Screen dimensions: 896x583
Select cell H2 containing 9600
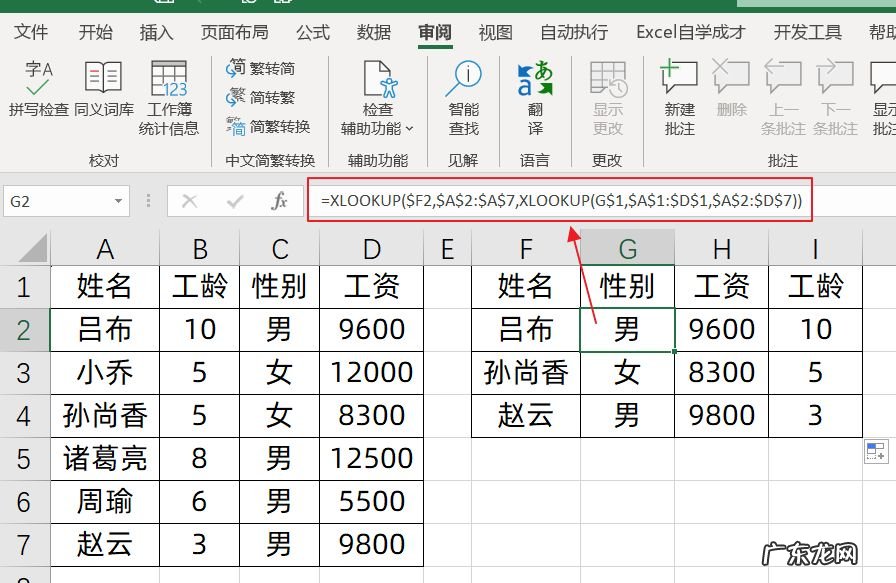pyautogui.click(x=721, y=329)
